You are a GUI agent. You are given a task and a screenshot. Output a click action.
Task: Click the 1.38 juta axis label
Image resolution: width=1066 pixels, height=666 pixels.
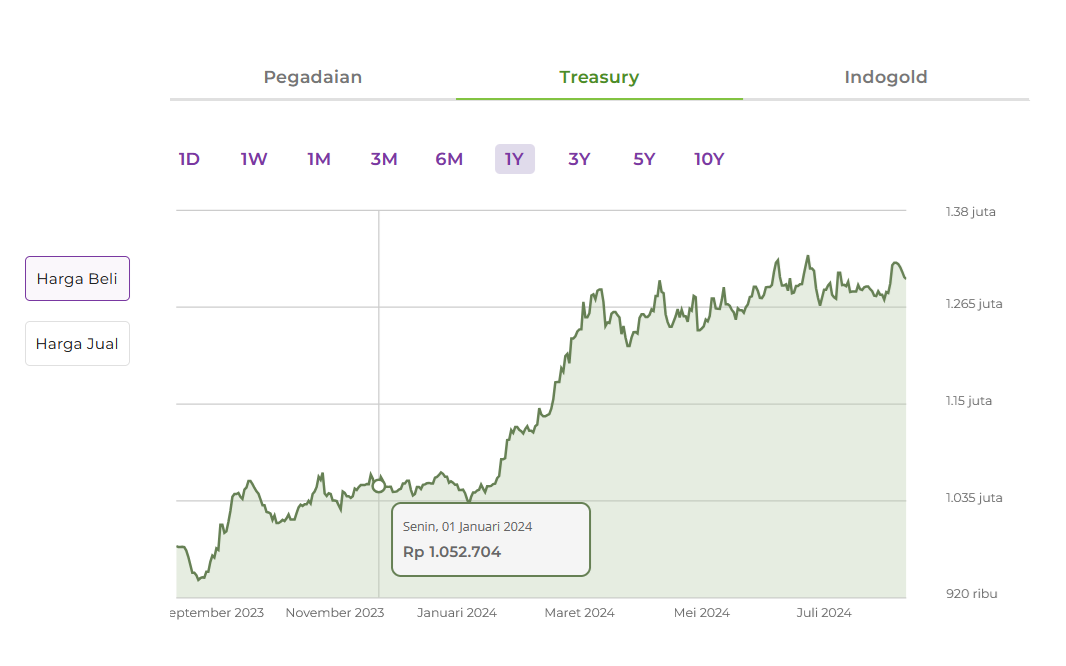970,211
